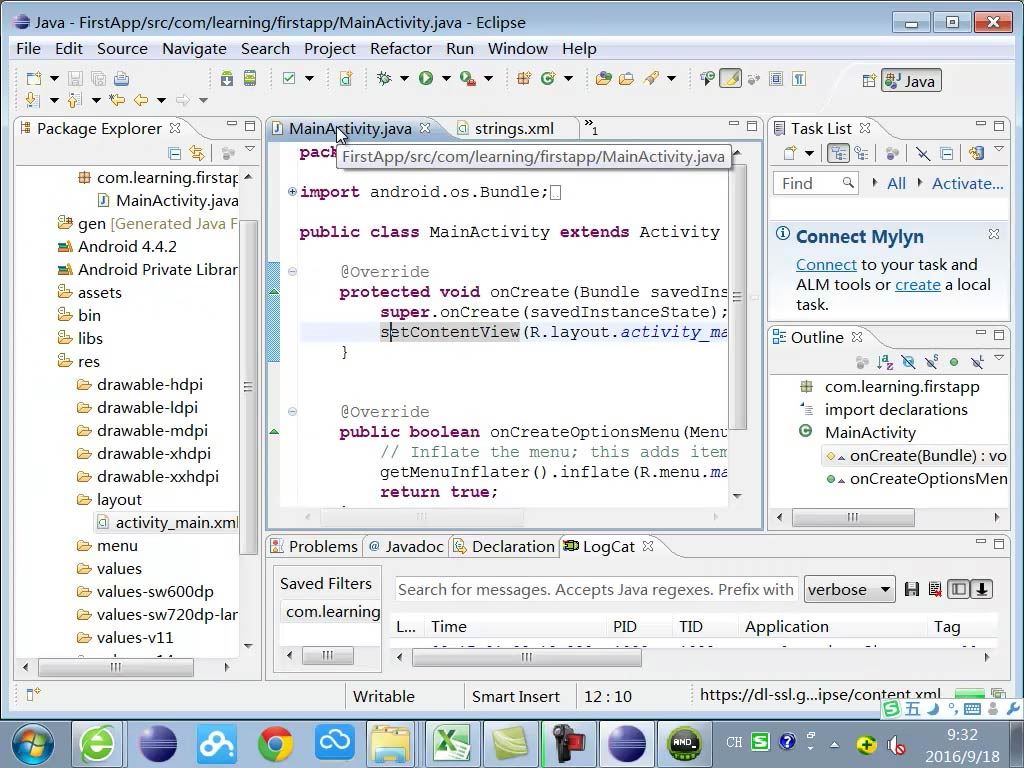Show hidden editor tabs list chevron

tap(590, 126)
